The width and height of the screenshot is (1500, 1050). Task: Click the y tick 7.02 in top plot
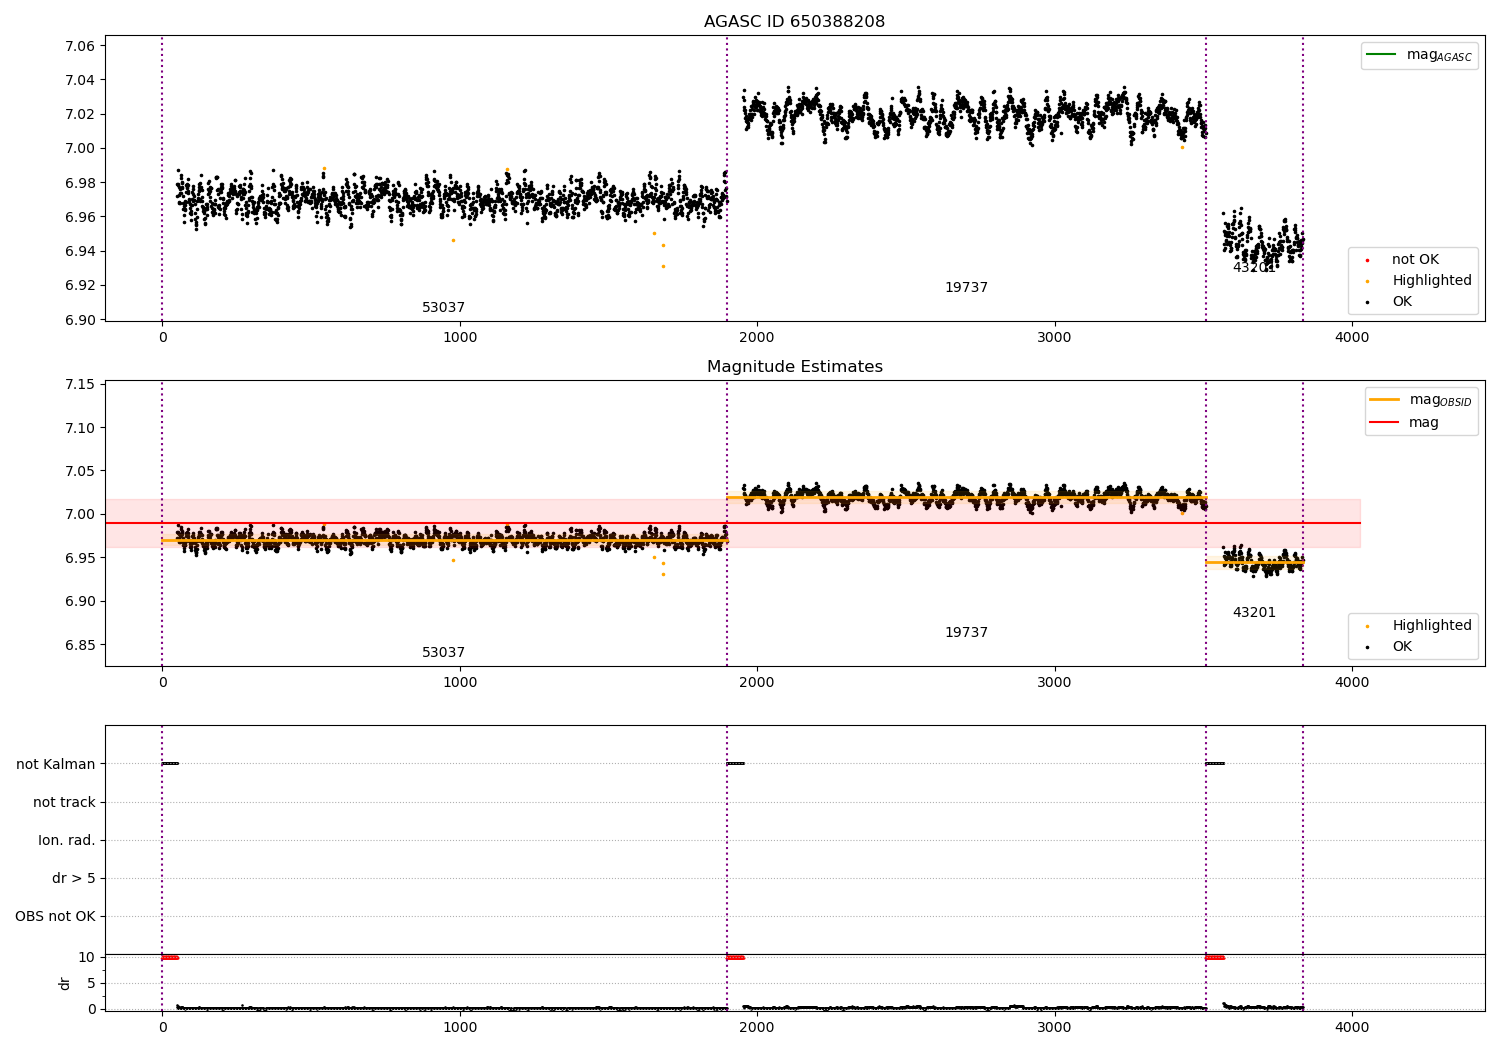point(80,114)
